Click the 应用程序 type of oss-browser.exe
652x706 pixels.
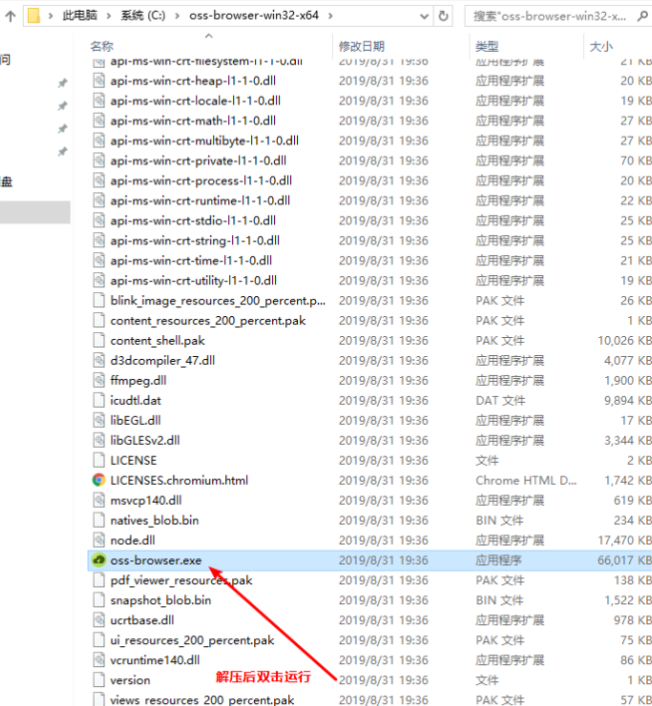coord(498,560)
